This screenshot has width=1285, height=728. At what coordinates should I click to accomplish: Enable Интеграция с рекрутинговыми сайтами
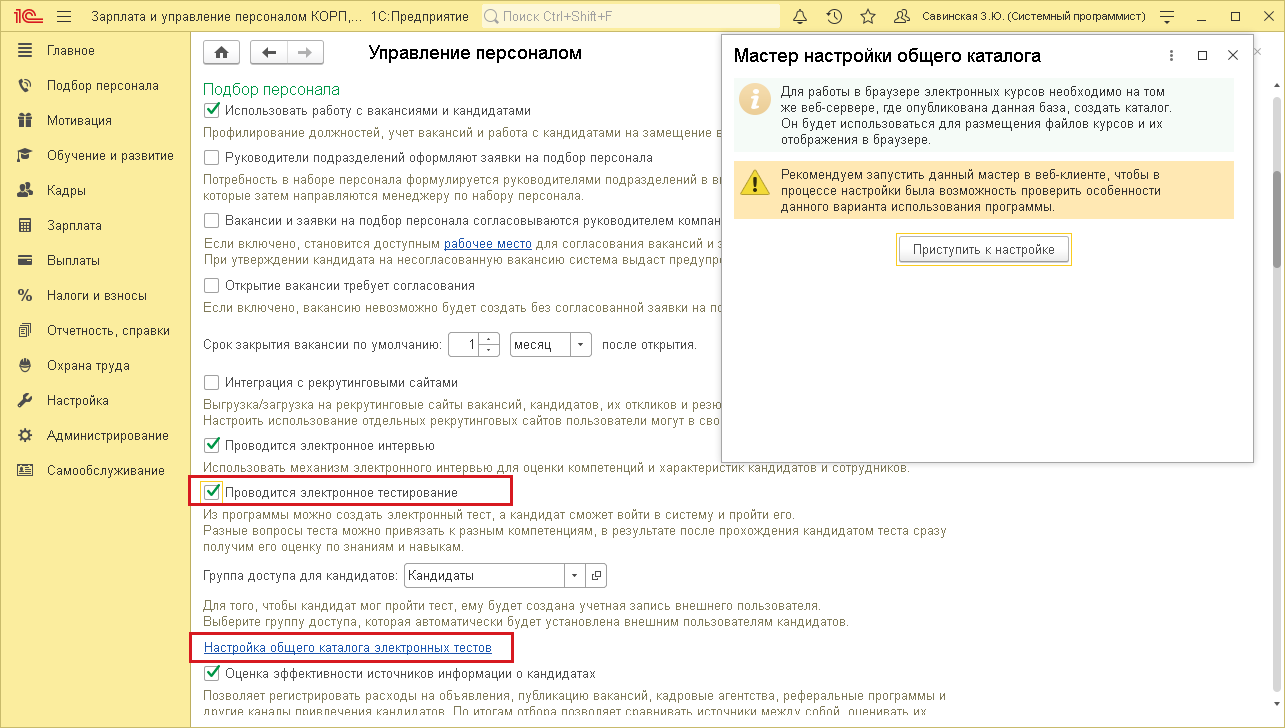pyautogui.click(x=211, y=382)
